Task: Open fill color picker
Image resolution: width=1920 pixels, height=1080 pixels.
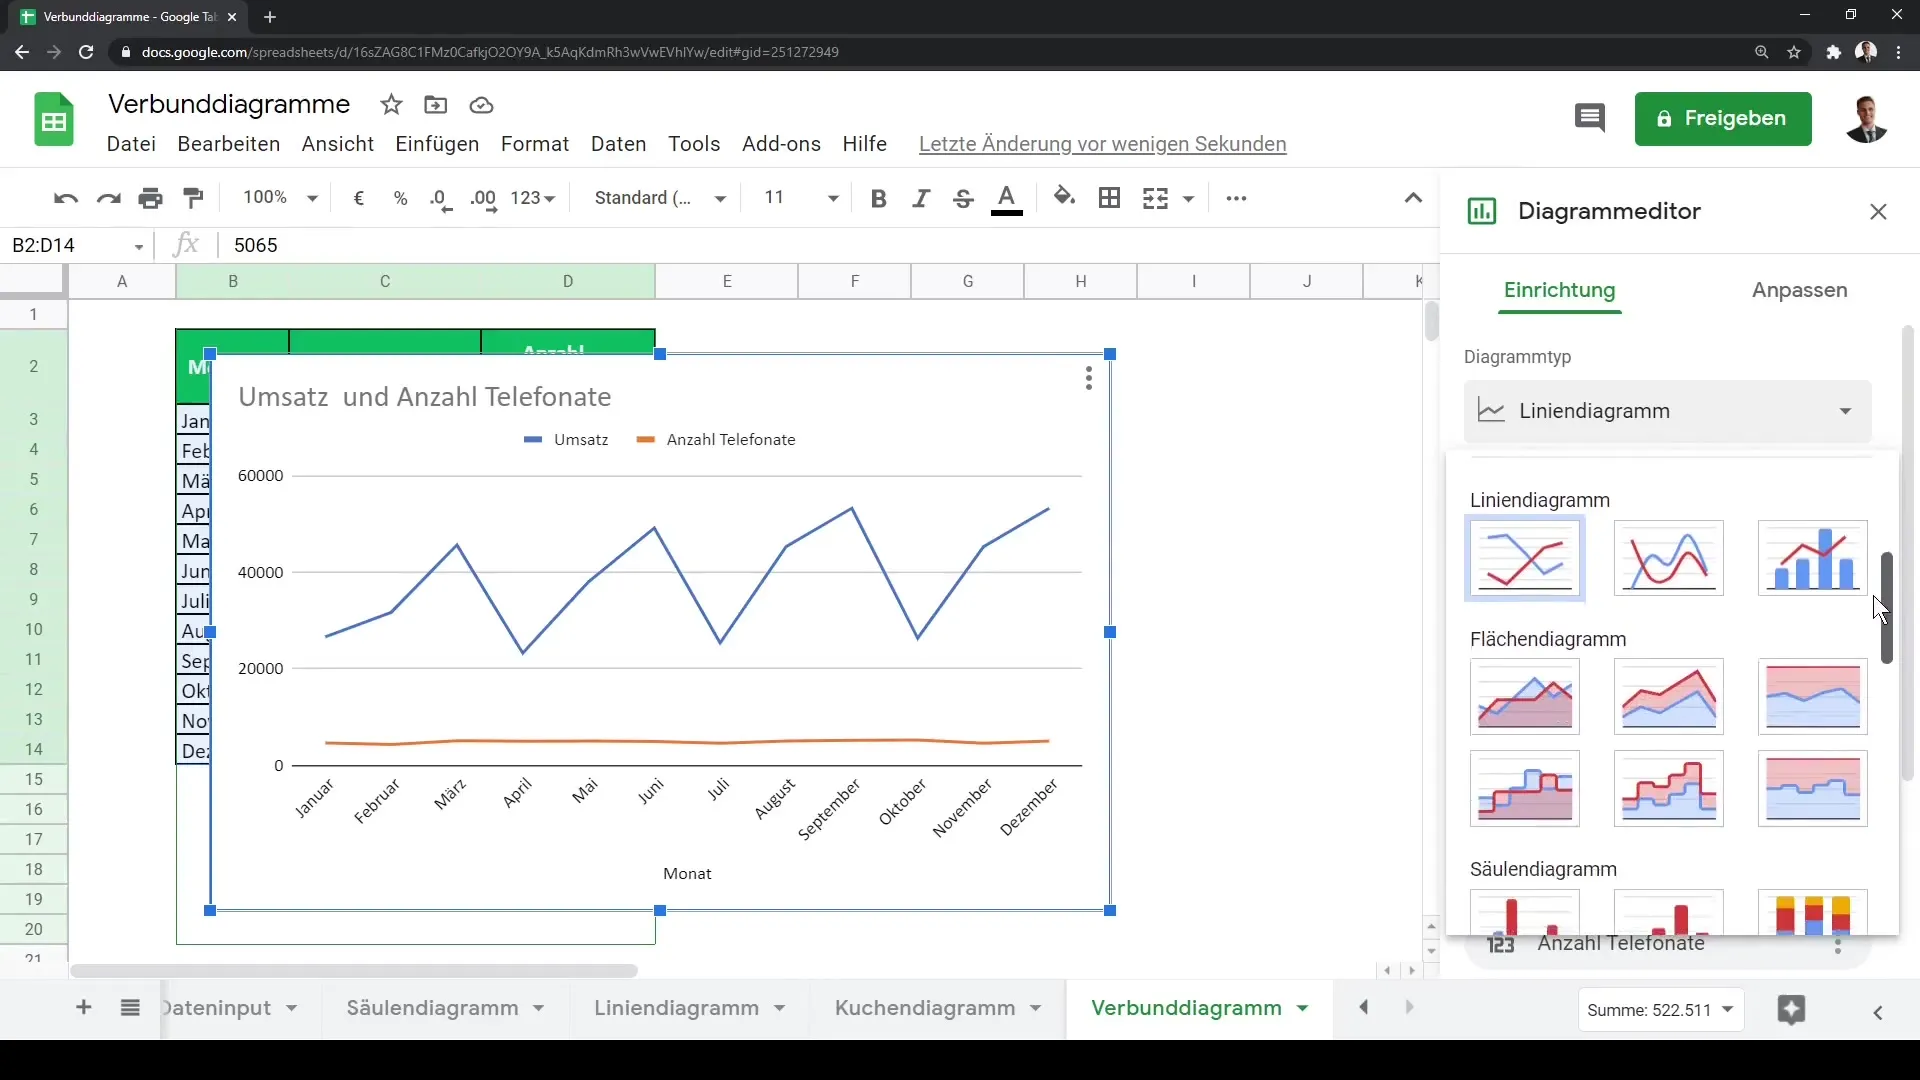Action: tap(1065, 198)
